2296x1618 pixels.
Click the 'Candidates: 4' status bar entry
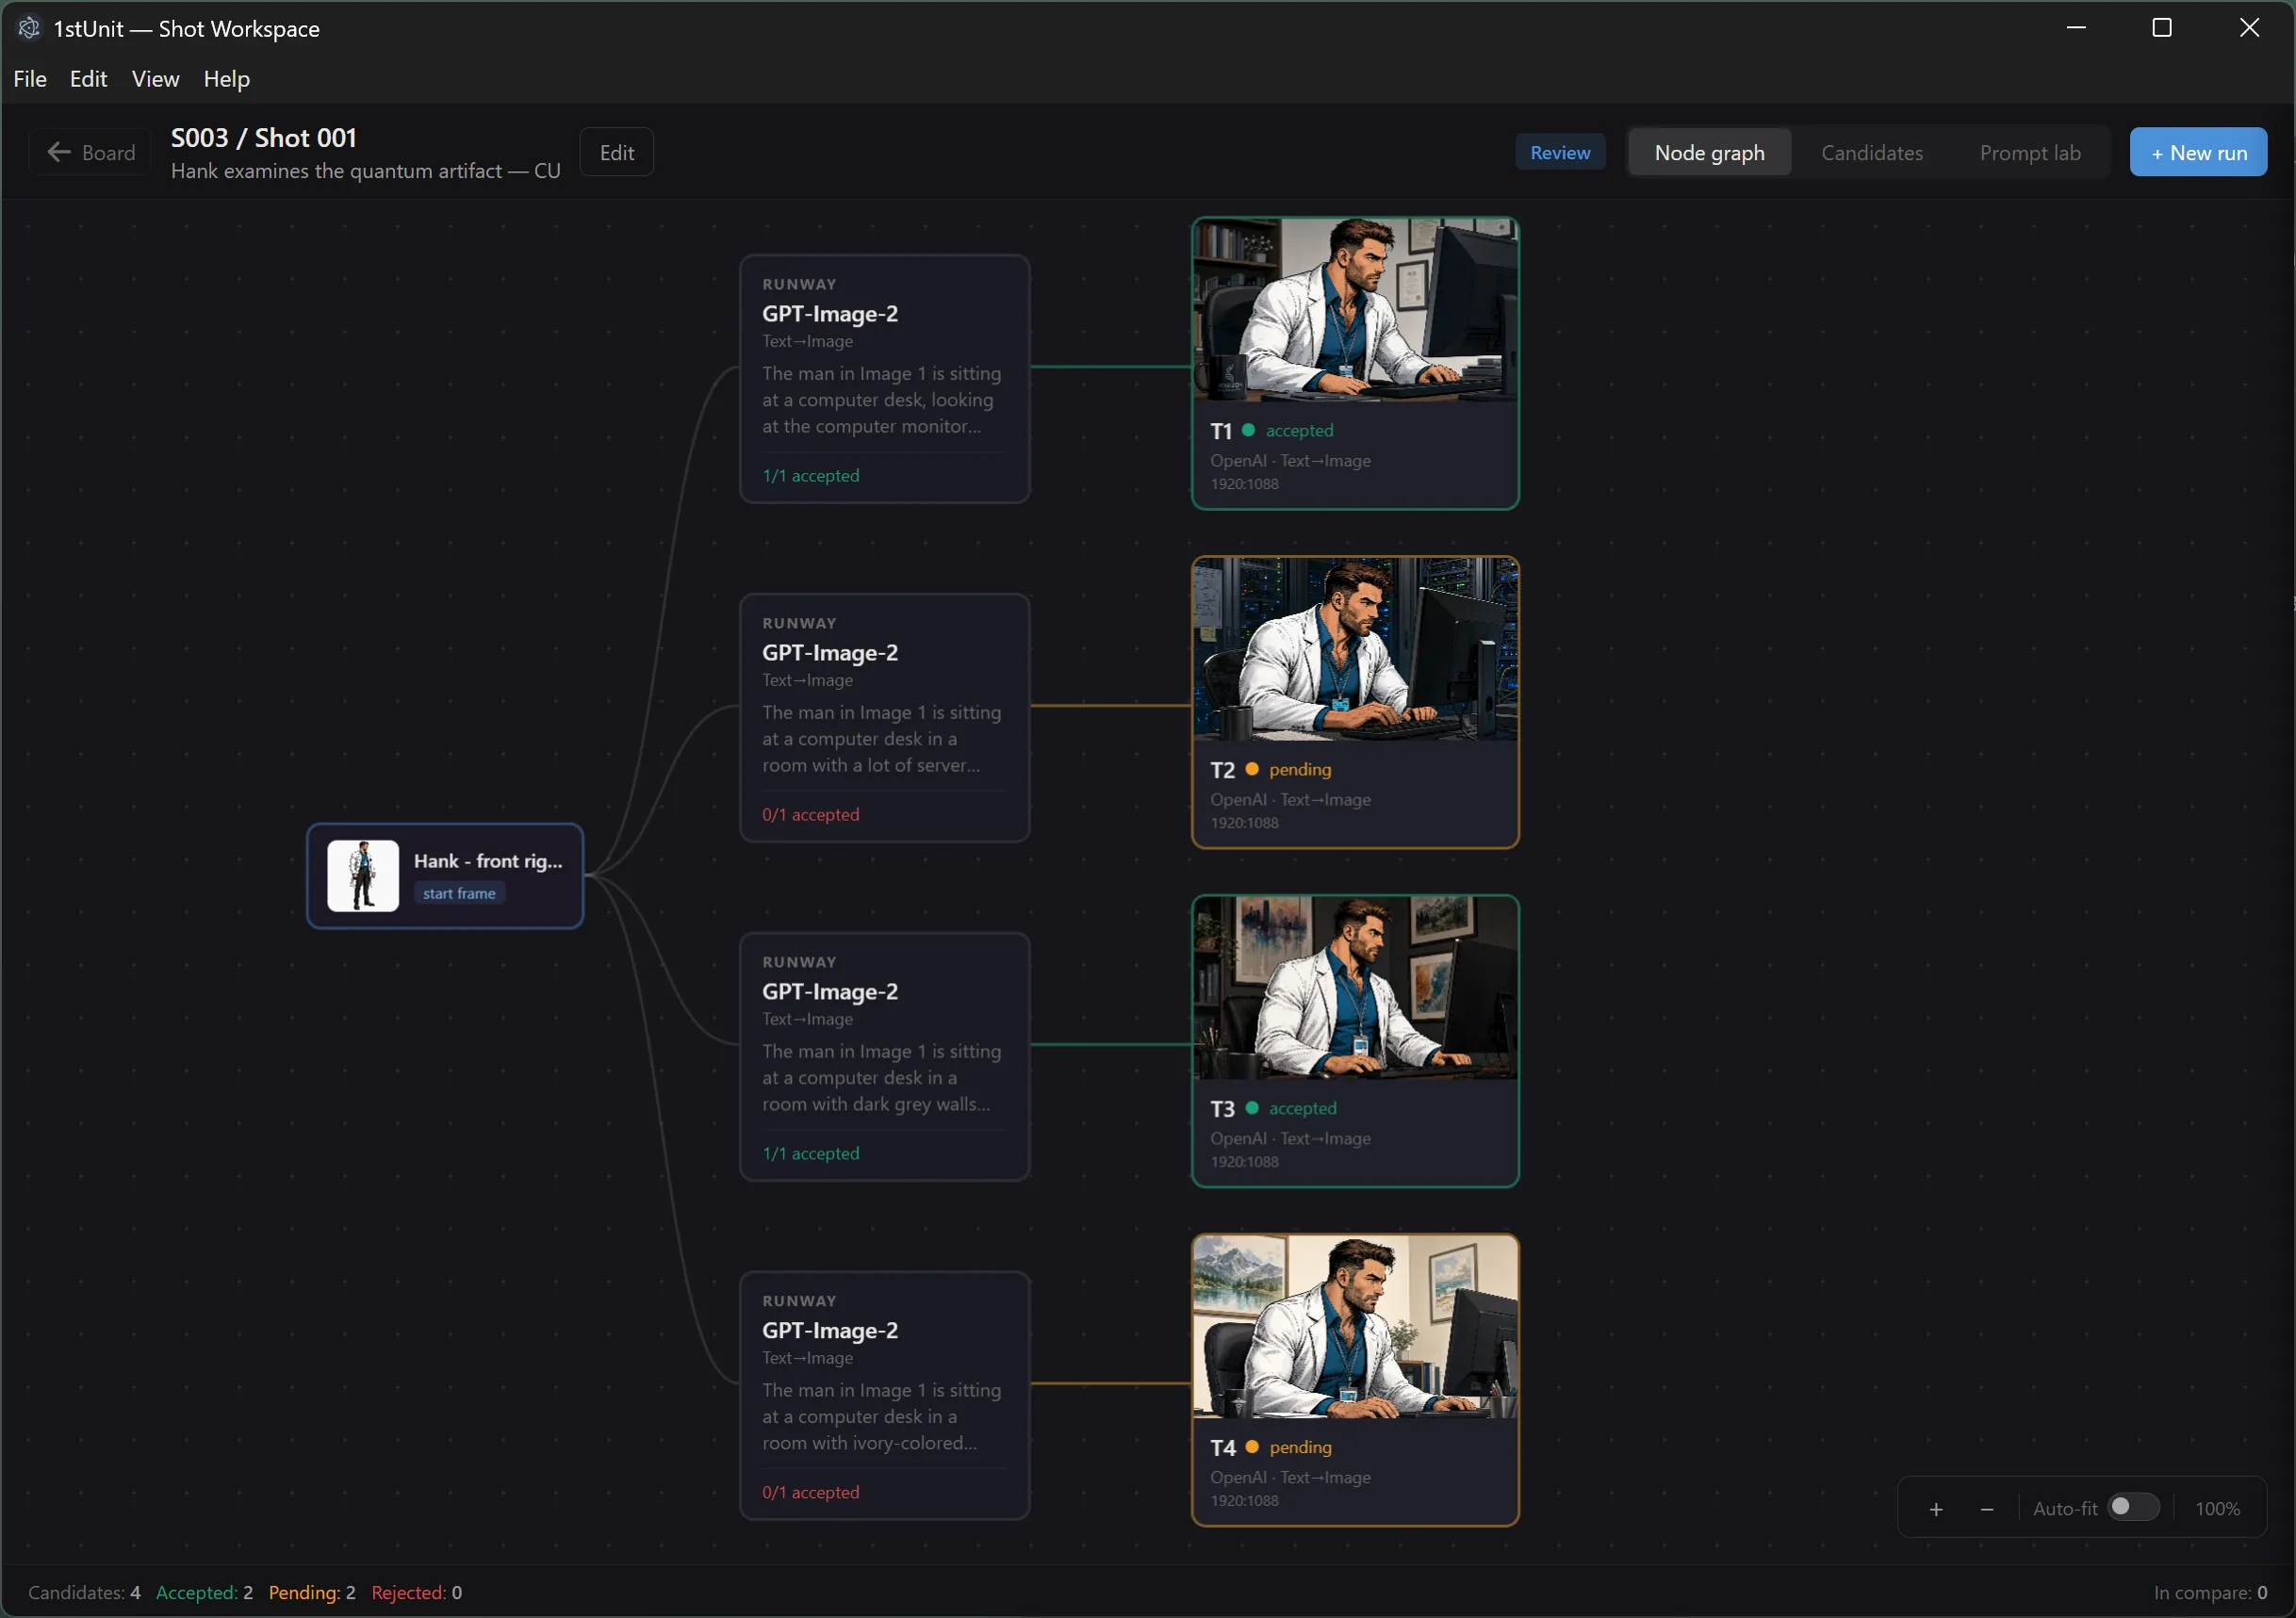pyautogui.click(x=84, y=1592)
